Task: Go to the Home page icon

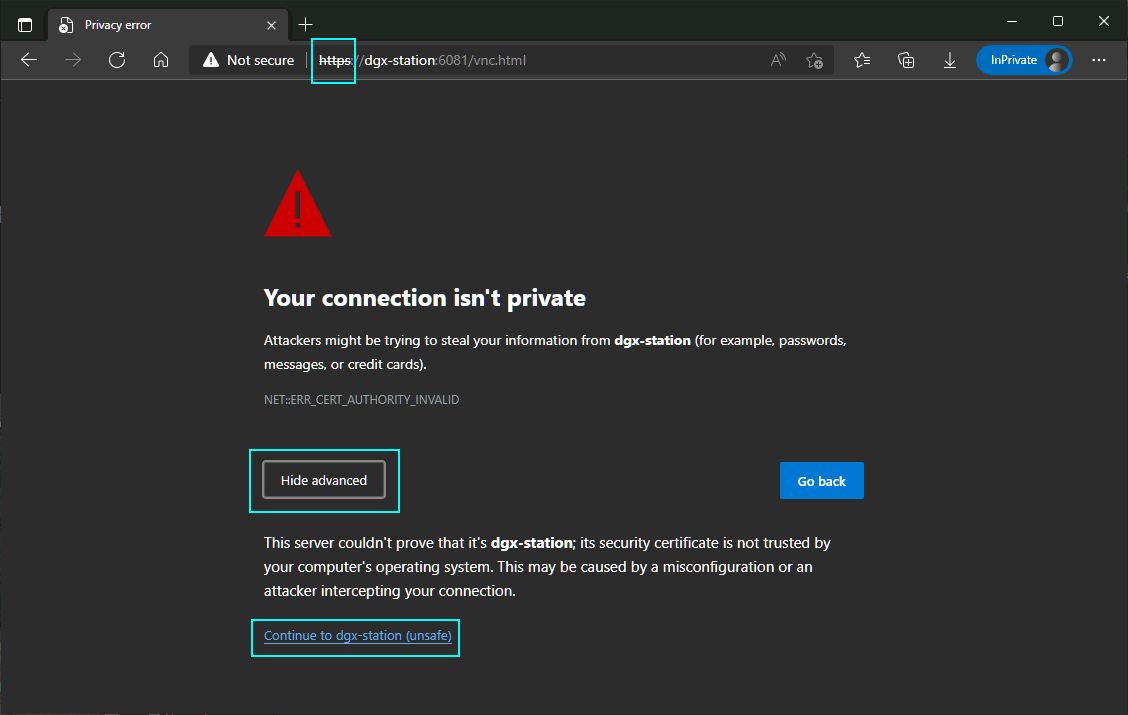Action: tap(161, 60)
